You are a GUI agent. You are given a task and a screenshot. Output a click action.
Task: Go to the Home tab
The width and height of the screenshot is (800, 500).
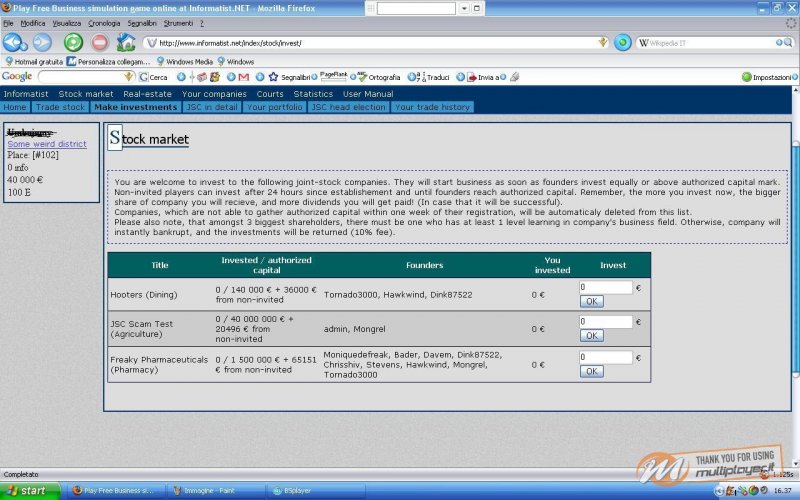tap(15, 107)
